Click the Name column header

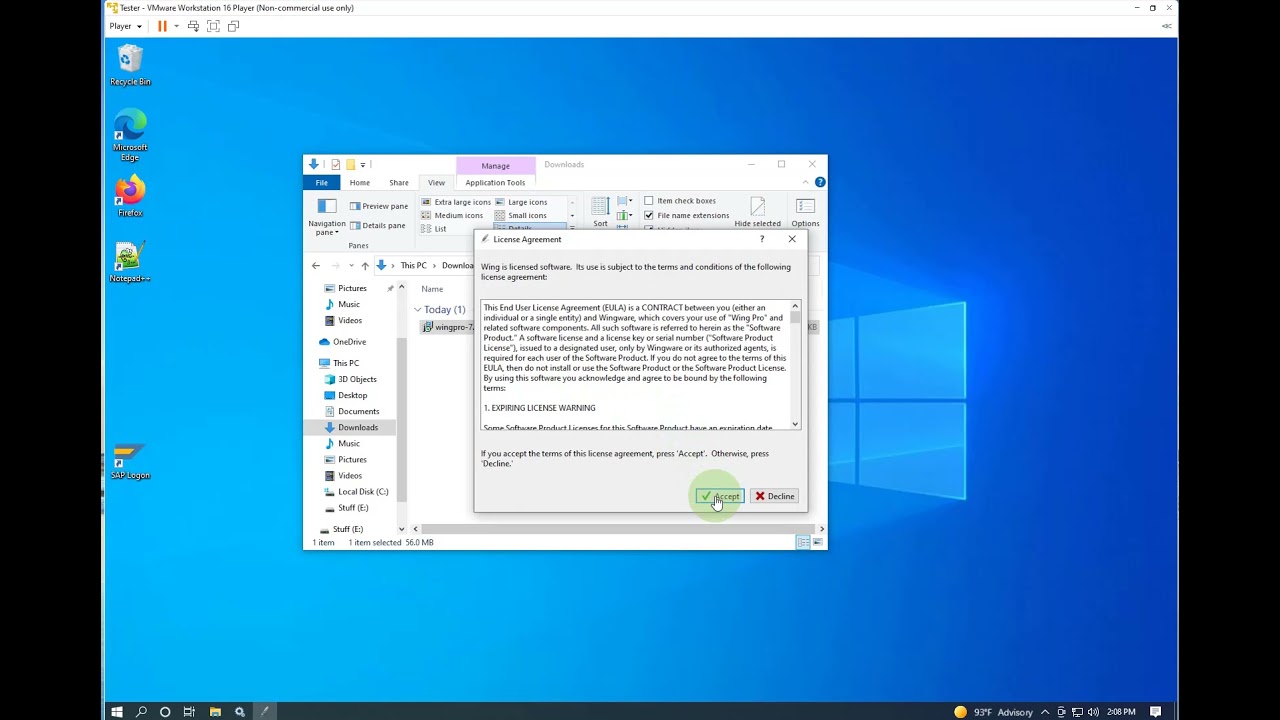(x=432, y=289)
